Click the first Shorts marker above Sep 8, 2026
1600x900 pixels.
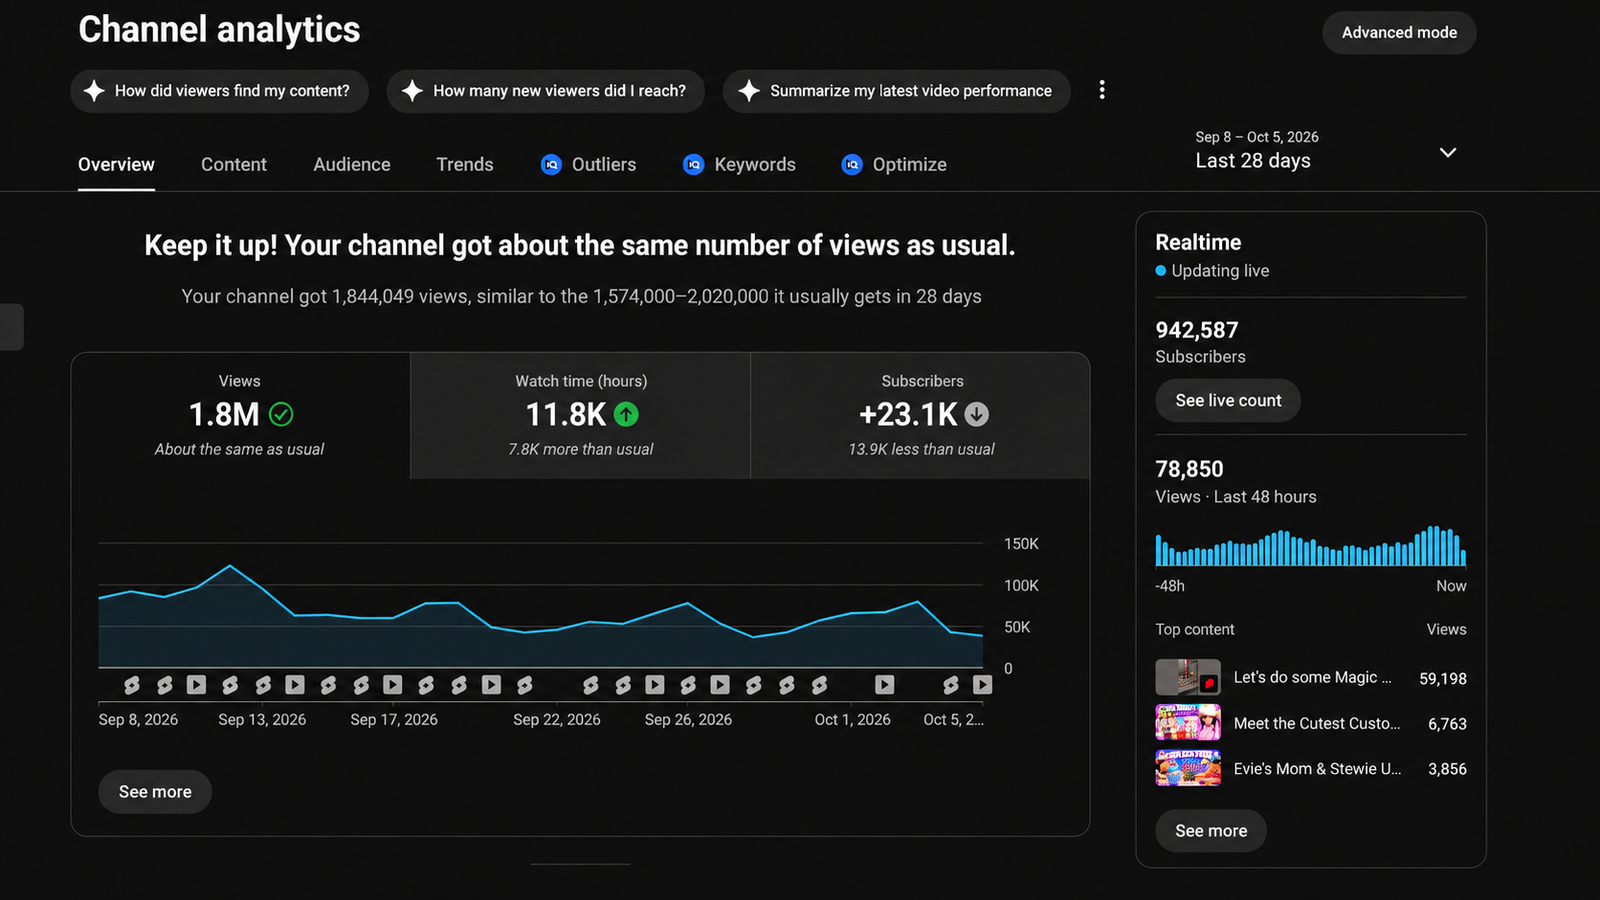pyautogui.click(x=132, y=685)
